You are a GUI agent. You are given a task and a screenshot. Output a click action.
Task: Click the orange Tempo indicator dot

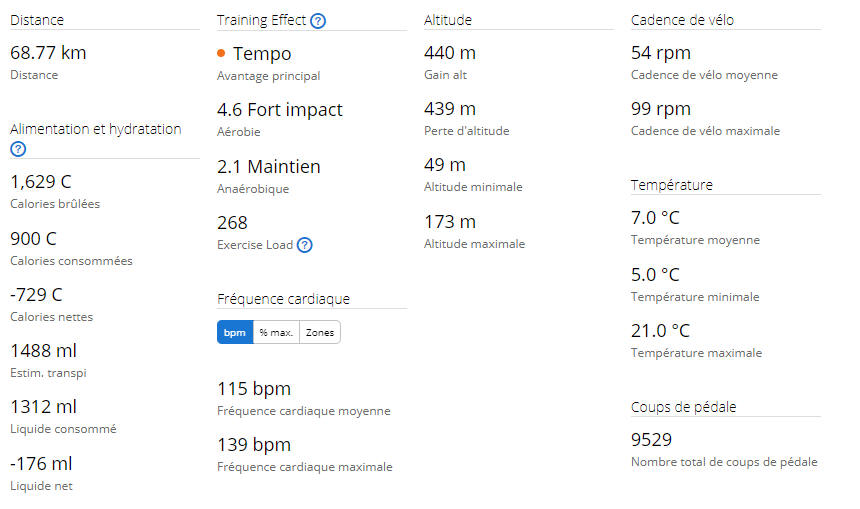(221, 53)
